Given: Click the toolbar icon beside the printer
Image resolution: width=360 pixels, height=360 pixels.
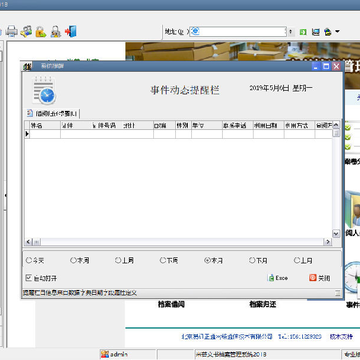Looking at the screenshot, I should point(26,31).
